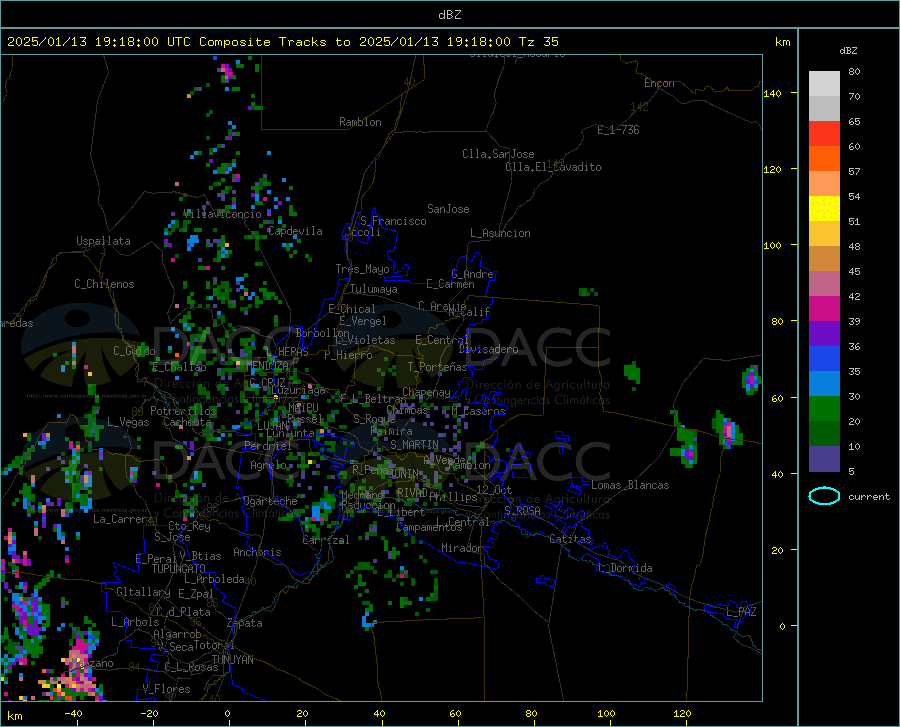This screenshot has width=900, height=727.
Task: Click the Anchoris place label
Action: (257, 552)
